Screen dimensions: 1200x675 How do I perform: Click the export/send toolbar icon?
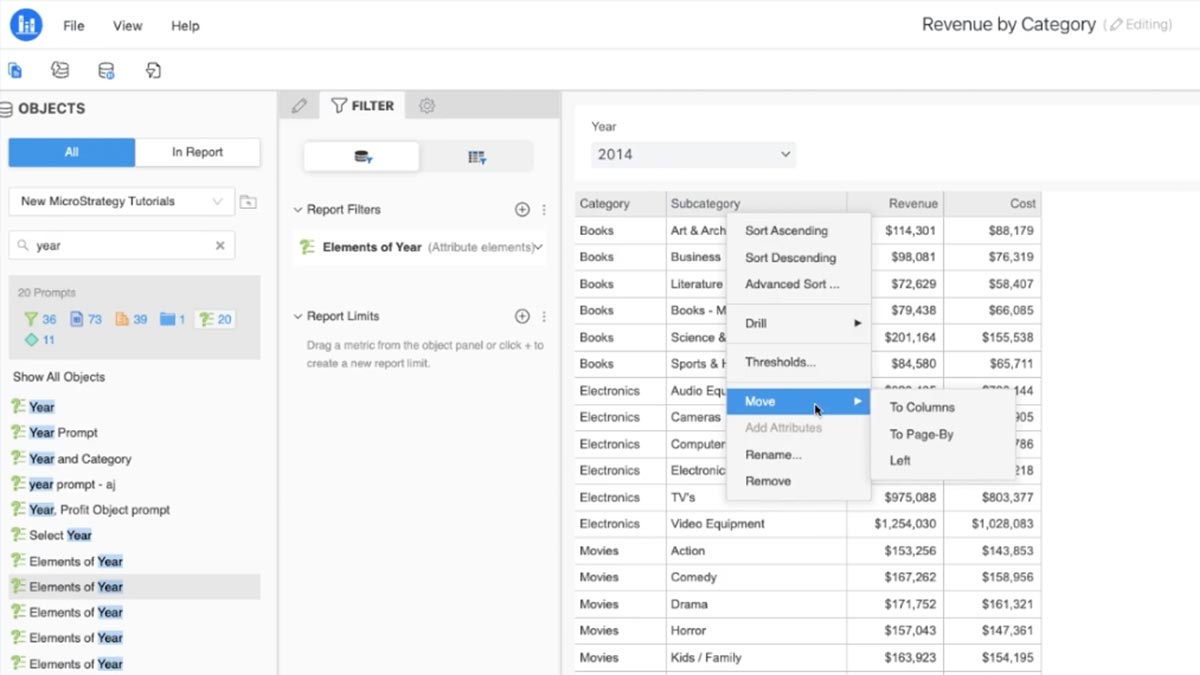point(152,70)
